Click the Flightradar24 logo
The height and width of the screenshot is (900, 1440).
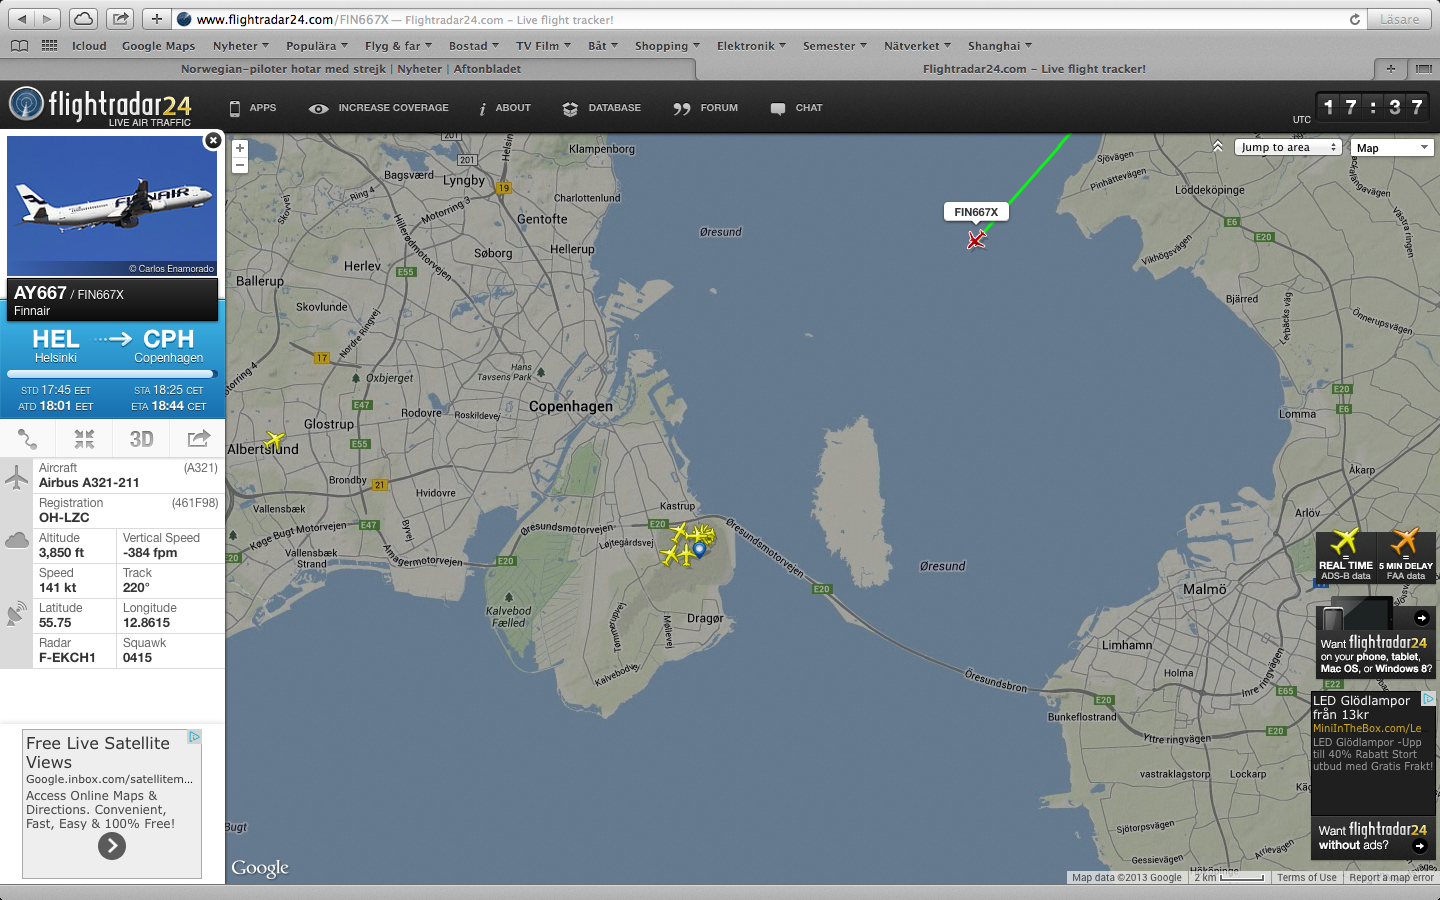coord(100,106)
